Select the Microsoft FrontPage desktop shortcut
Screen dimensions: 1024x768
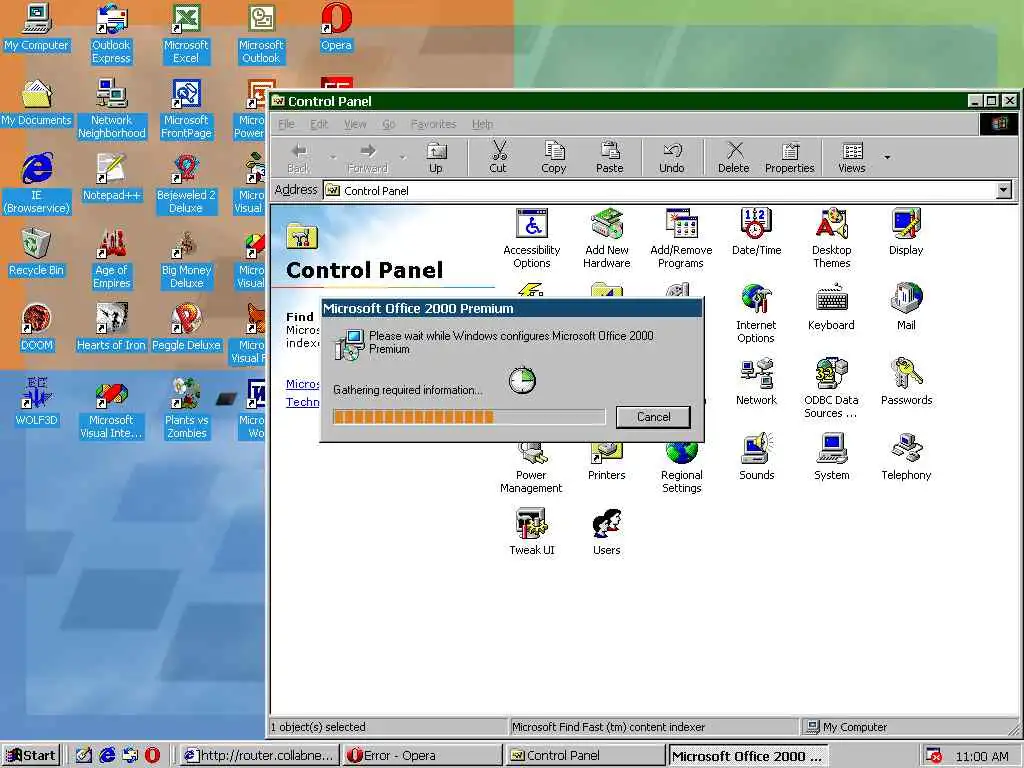click(x=186, y=108)
